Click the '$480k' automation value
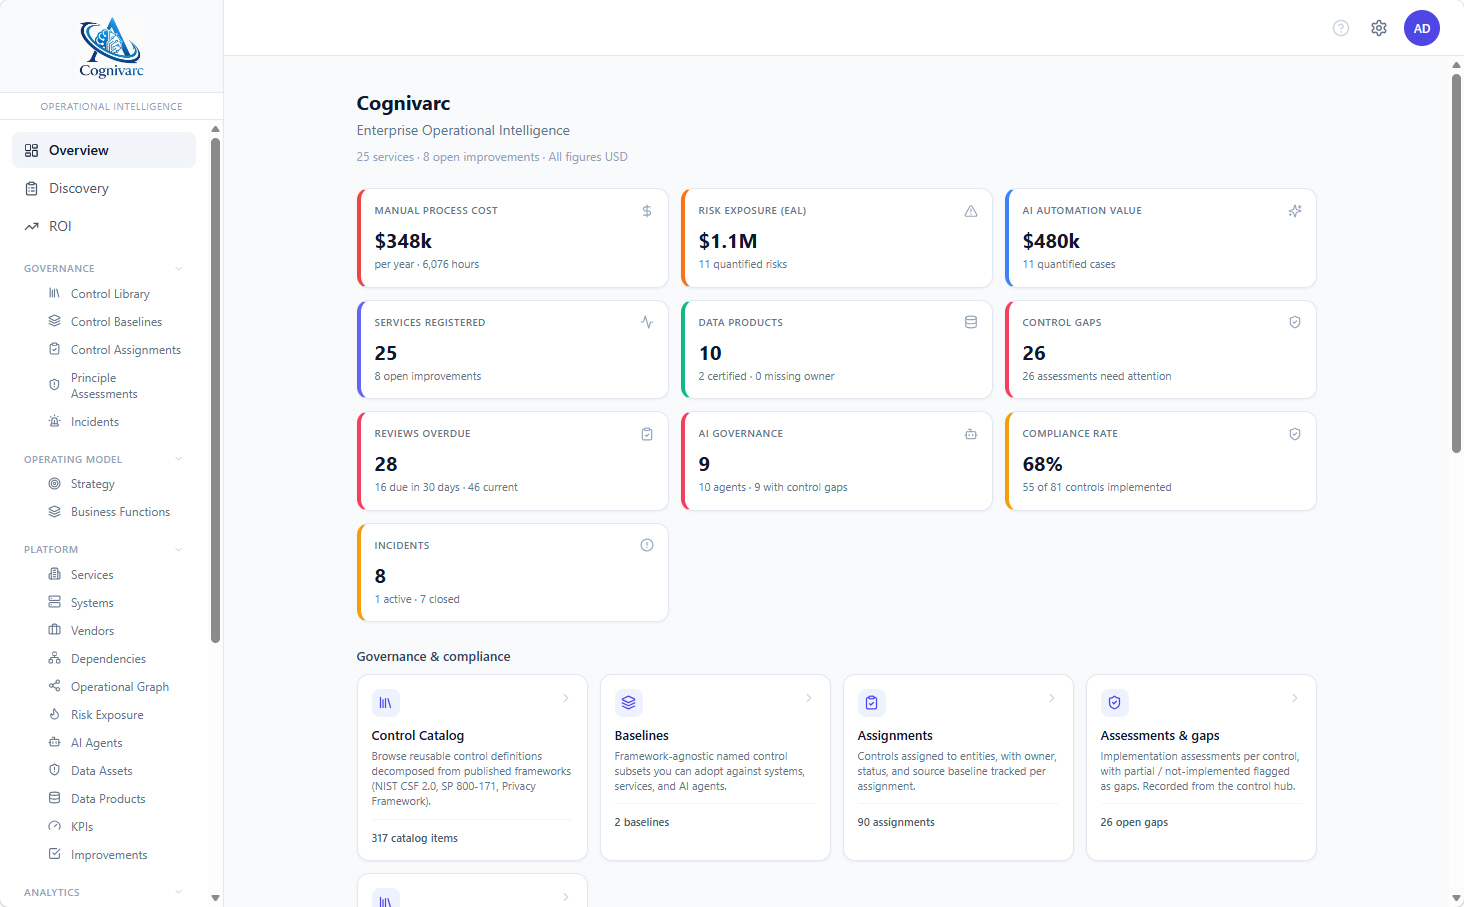1464x907 pixels. [x=1051, y=241]
